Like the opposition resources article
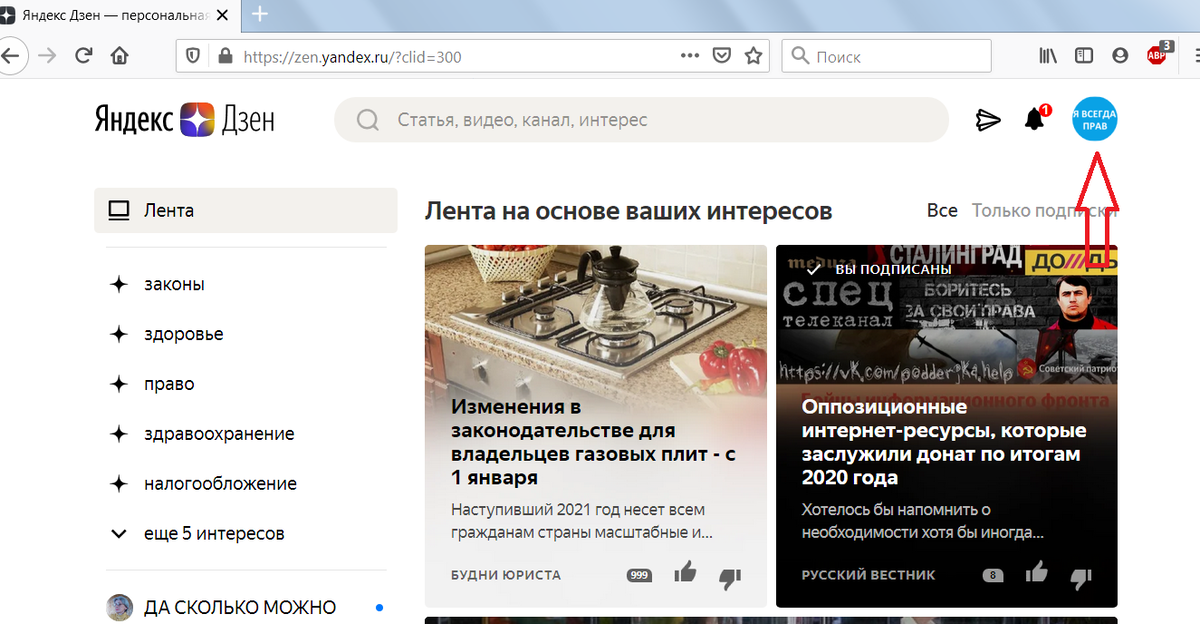The height and width of the screenshot is (624, 1200). tap(1036, 573)
